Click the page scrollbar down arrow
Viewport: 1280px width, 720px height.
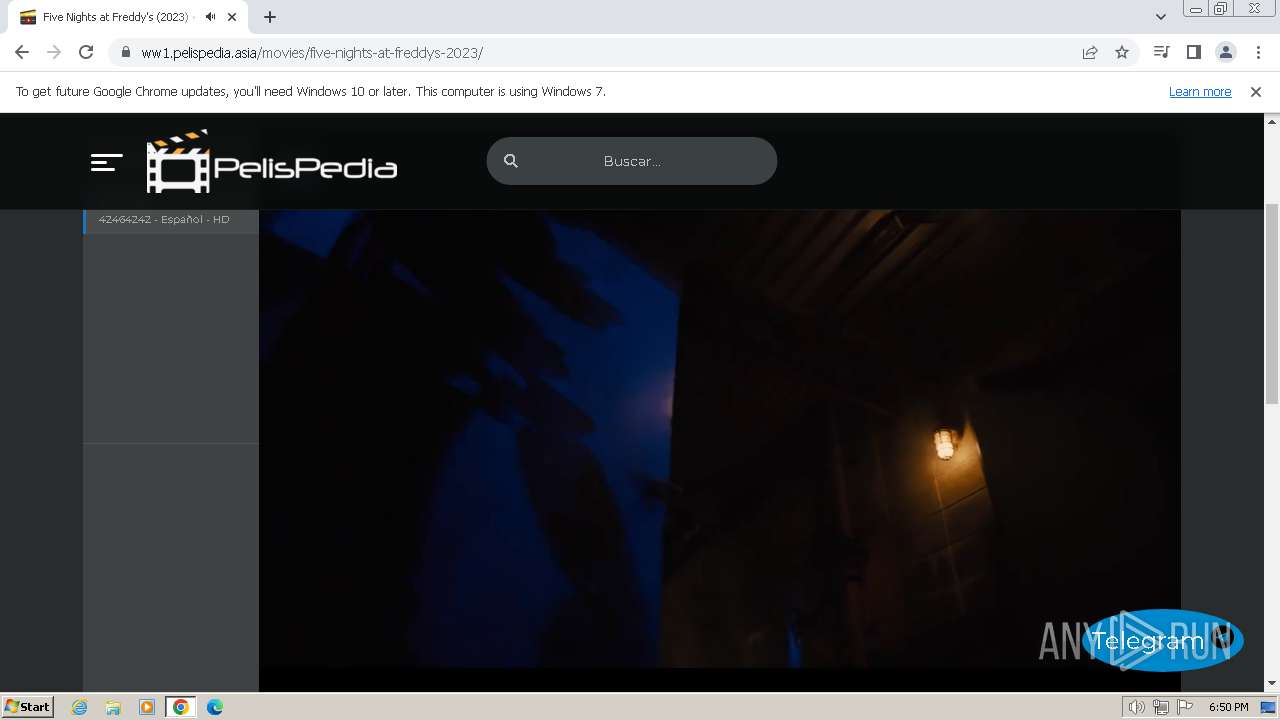(x=1272, y=683)
